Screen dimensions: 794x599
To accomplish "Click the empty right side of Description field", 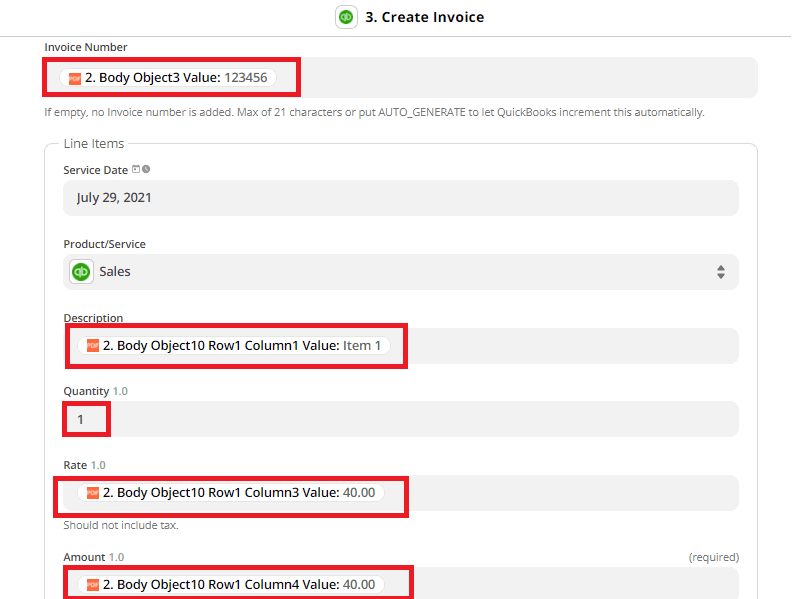I will pos(570,346).
